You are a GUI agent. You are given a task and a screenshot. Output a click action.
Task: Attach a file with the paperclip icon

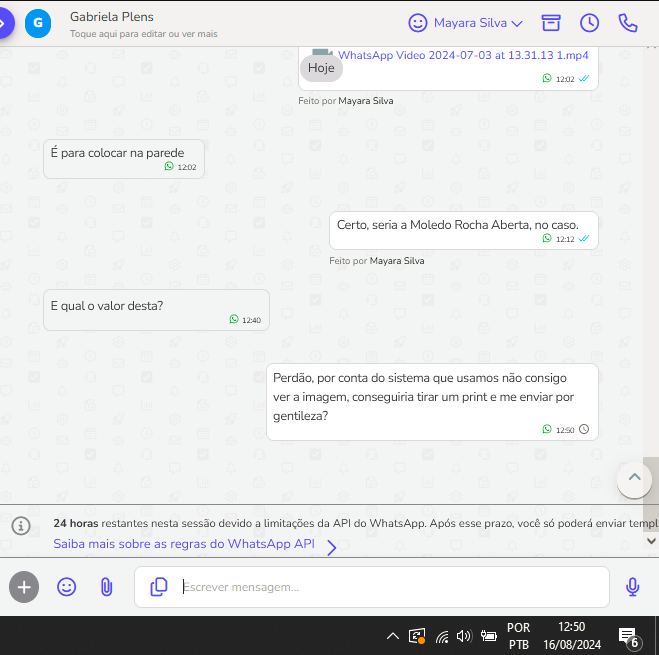[106, 587]
